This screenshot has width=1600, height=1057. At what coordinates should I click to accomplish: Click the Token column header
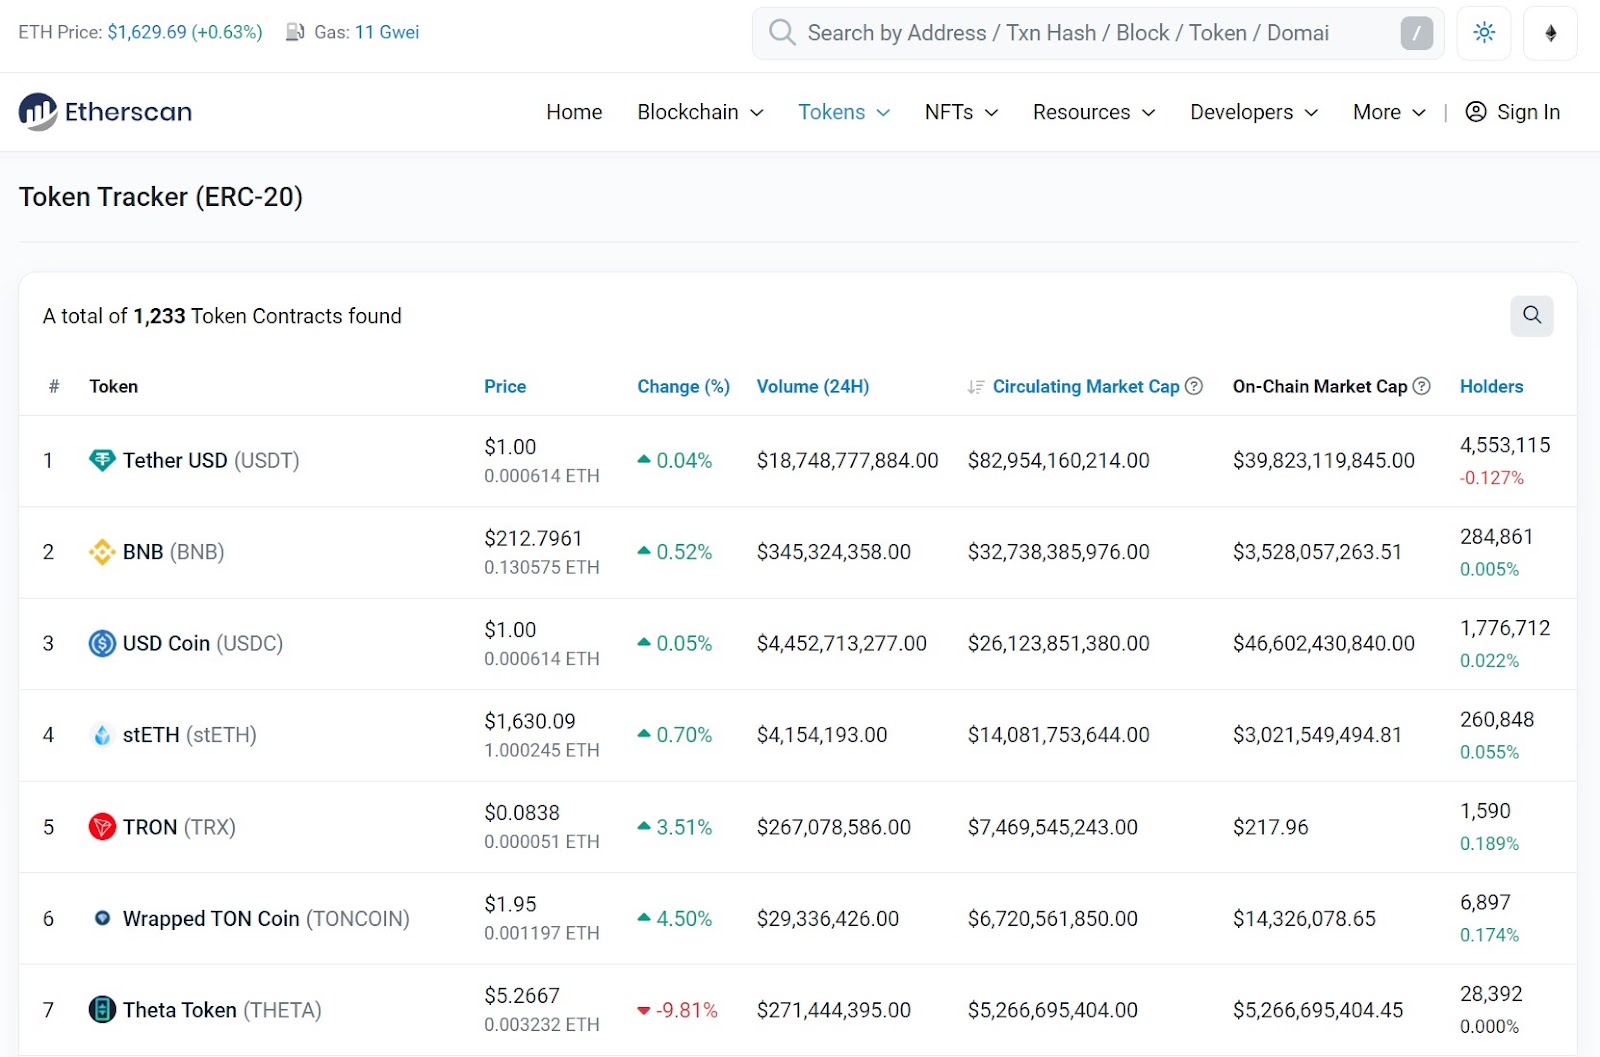(x=114, y=386)
